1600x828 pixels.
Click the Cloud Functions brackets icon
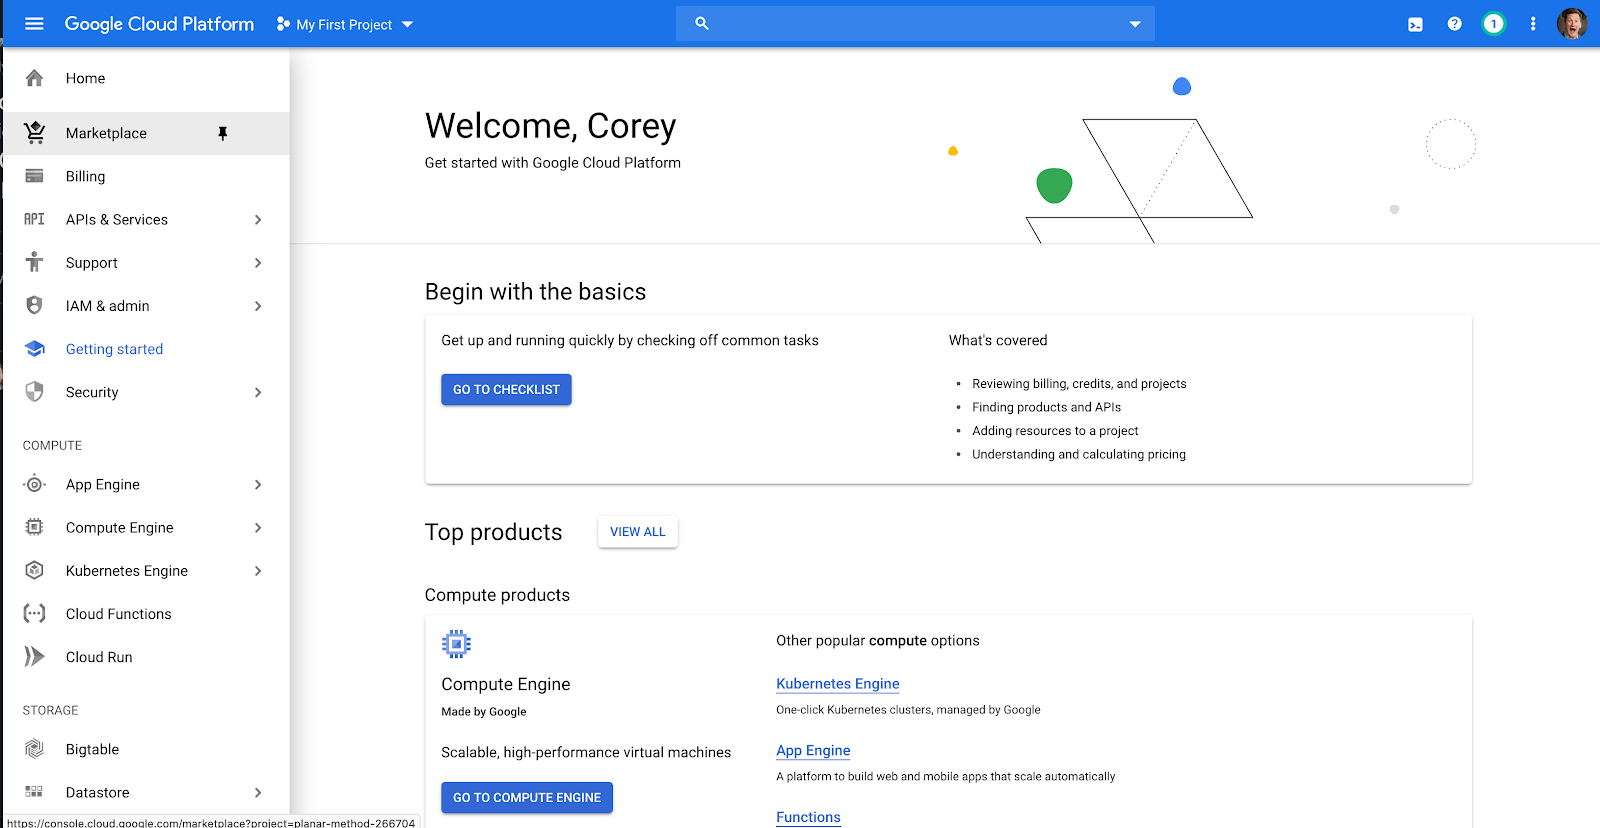34,613
